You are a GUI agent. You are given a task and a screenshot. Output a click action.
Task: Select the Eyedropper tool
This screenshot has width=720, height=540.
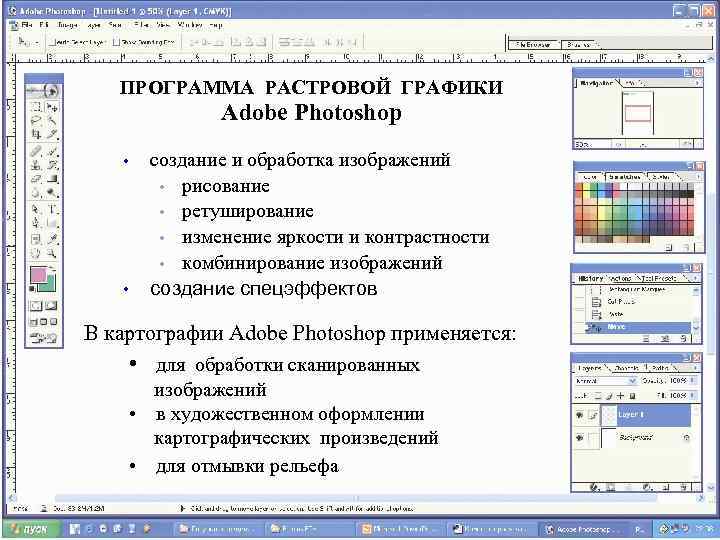(52, 239)
